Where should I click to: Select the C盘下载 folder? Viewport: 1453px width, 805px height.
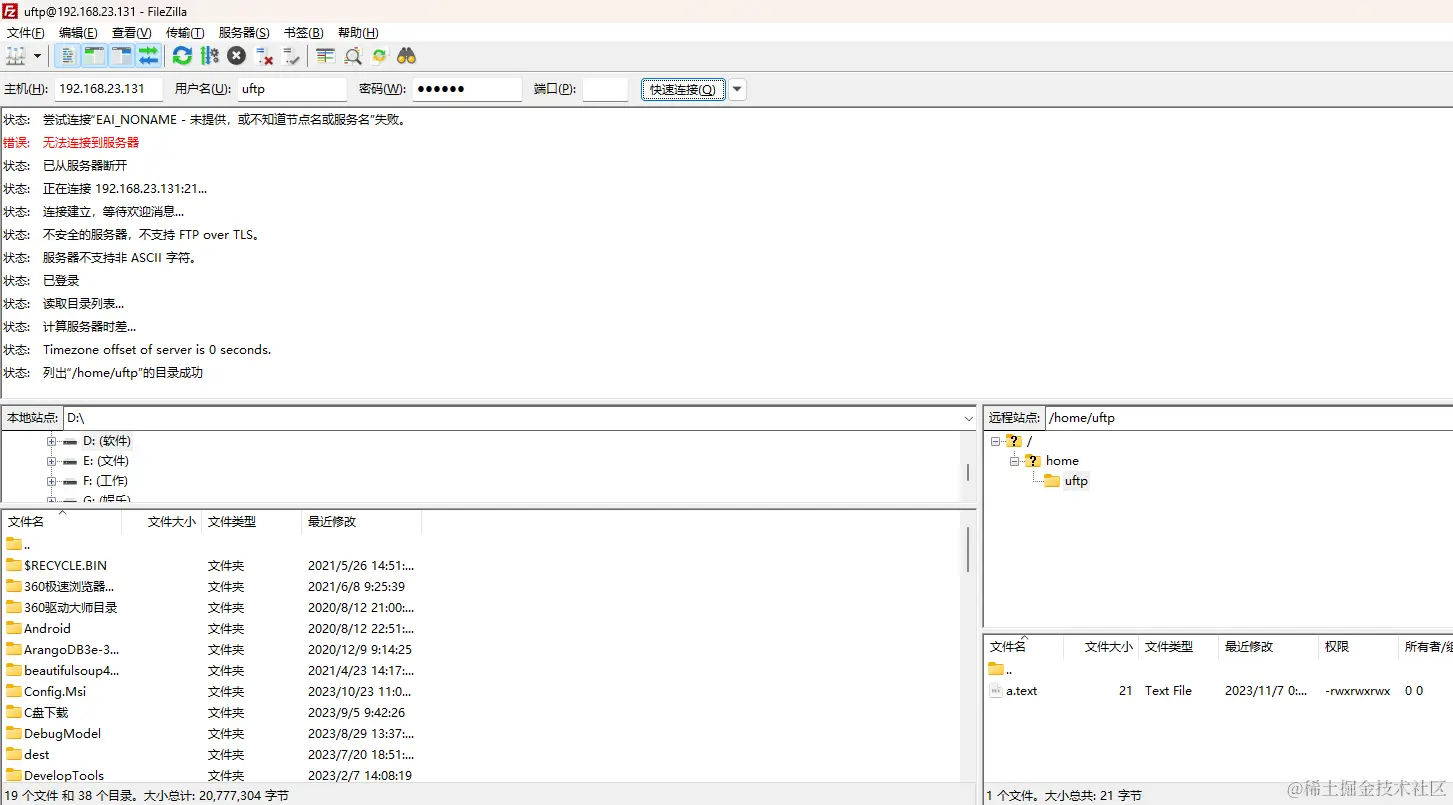click(46, 712)
